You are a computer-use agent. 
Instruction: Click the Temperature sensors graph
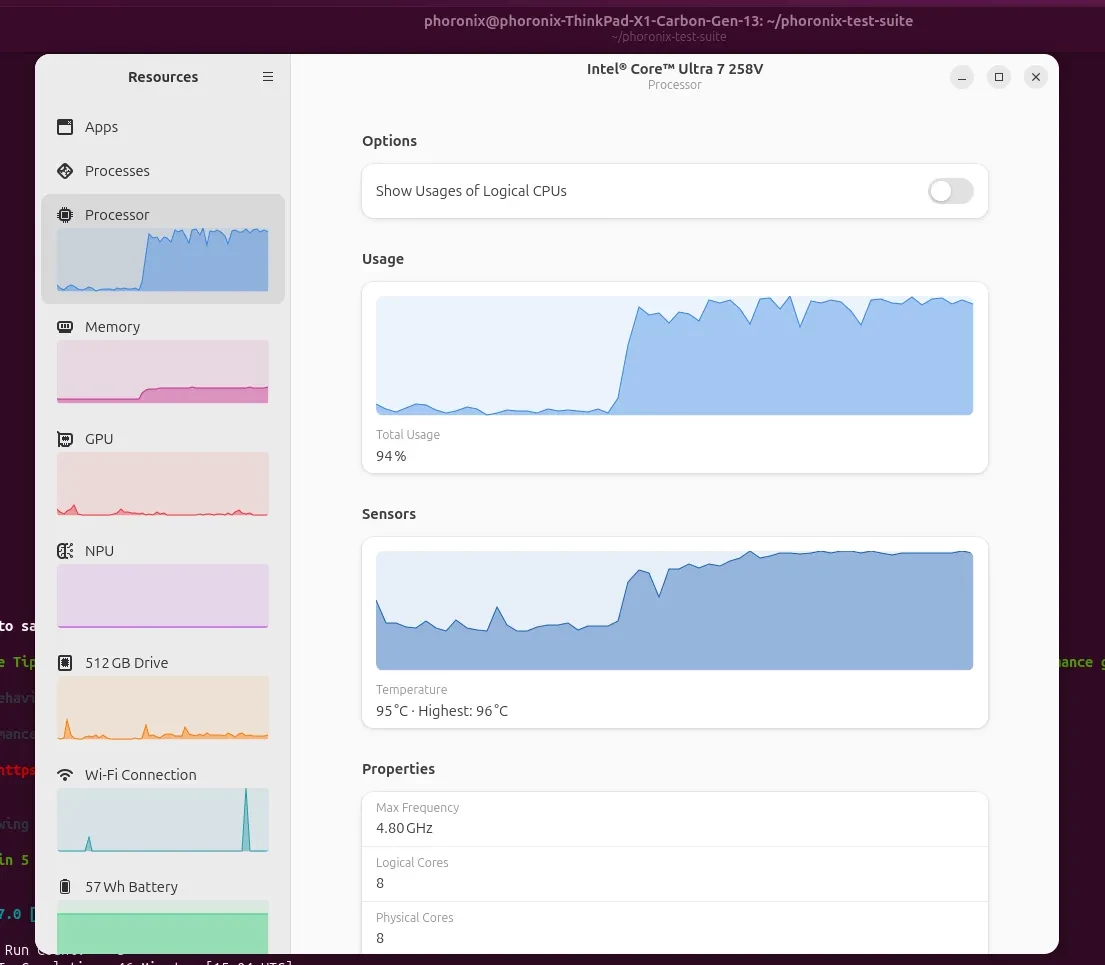coord(674,610)
